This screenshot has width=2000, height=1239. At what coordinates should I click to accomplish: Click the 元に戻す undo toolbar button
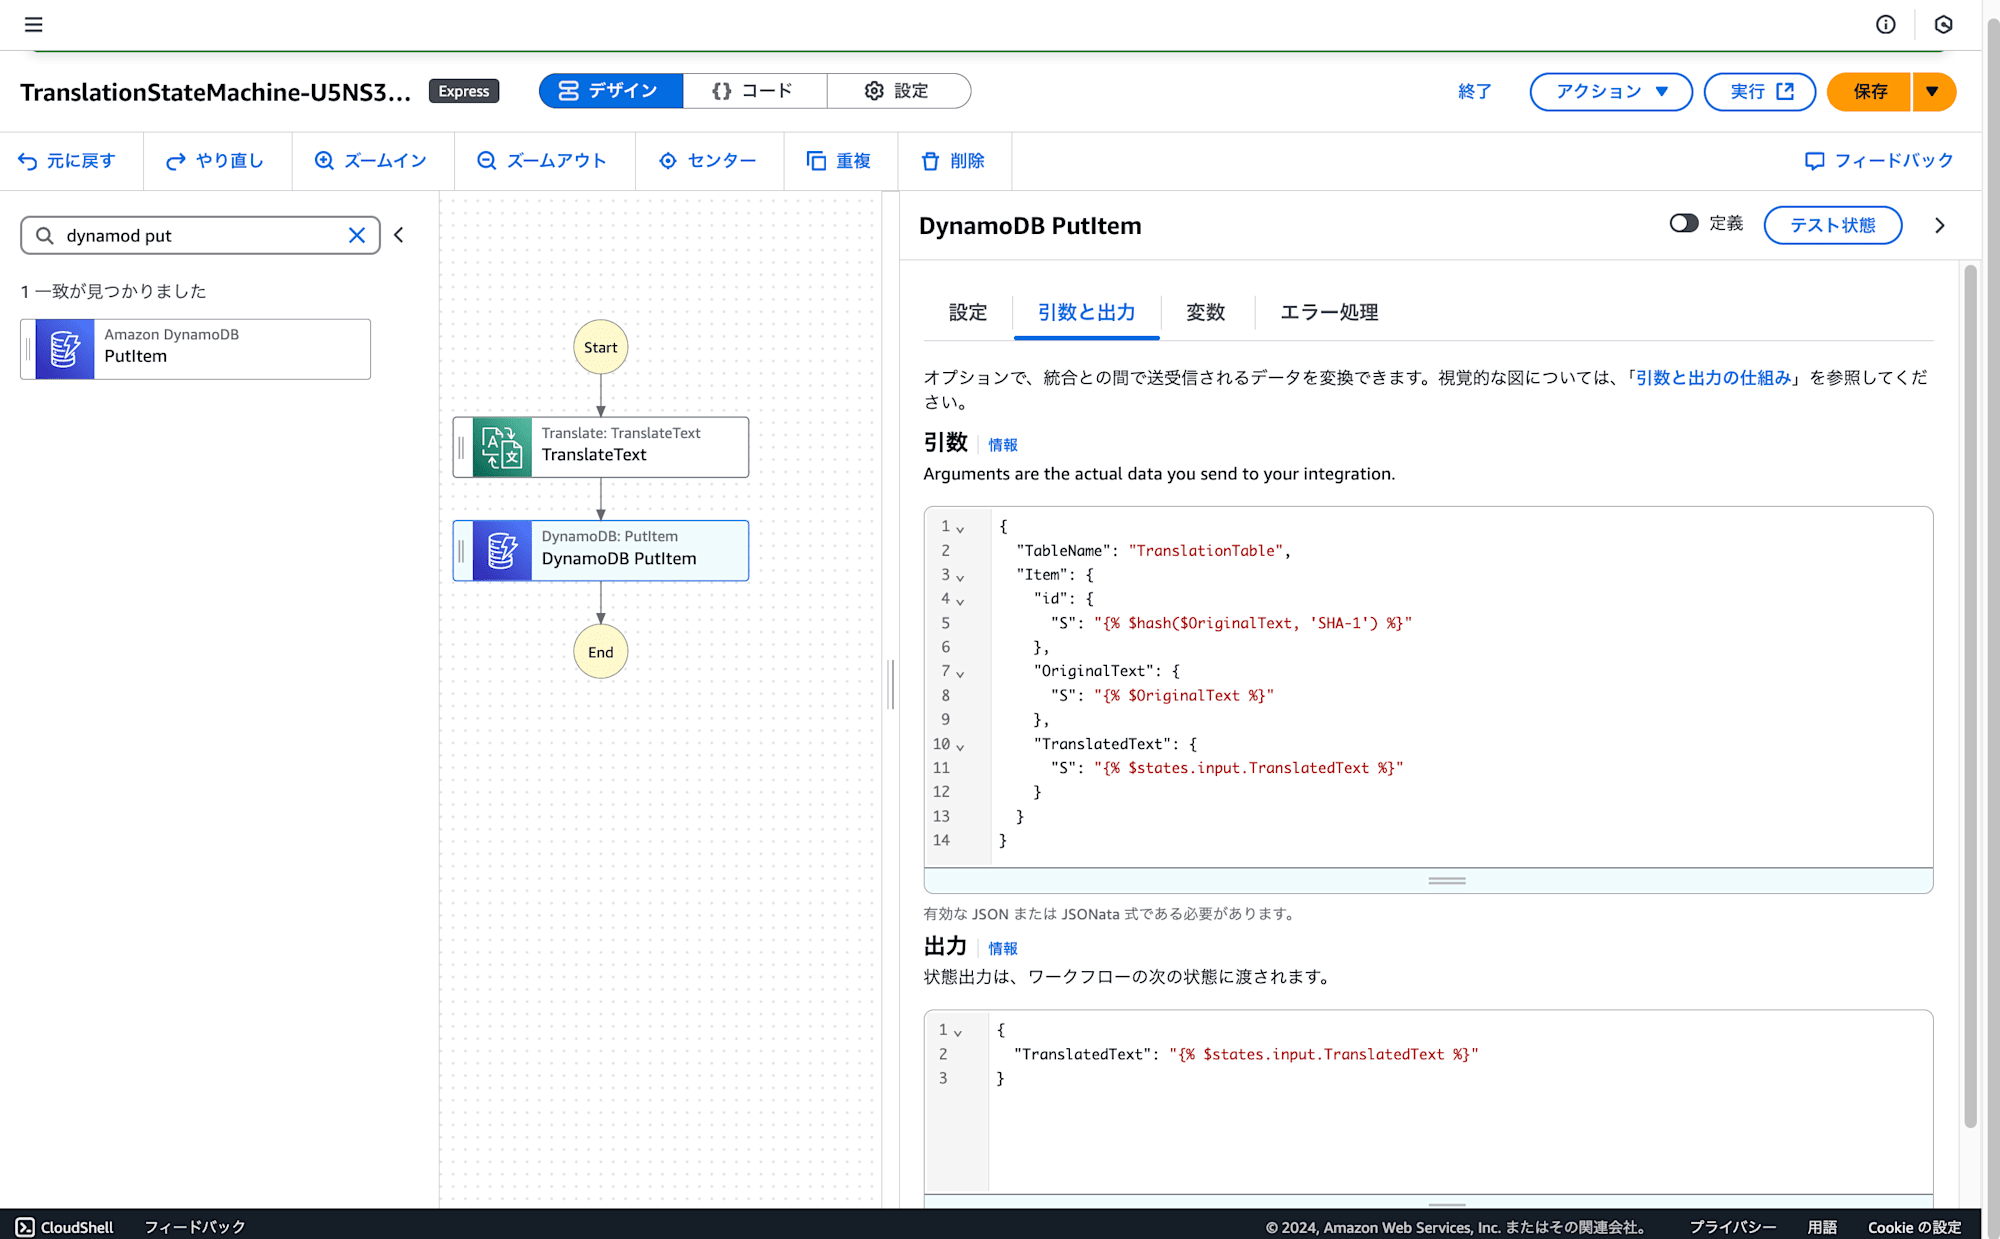pos(67,161)
